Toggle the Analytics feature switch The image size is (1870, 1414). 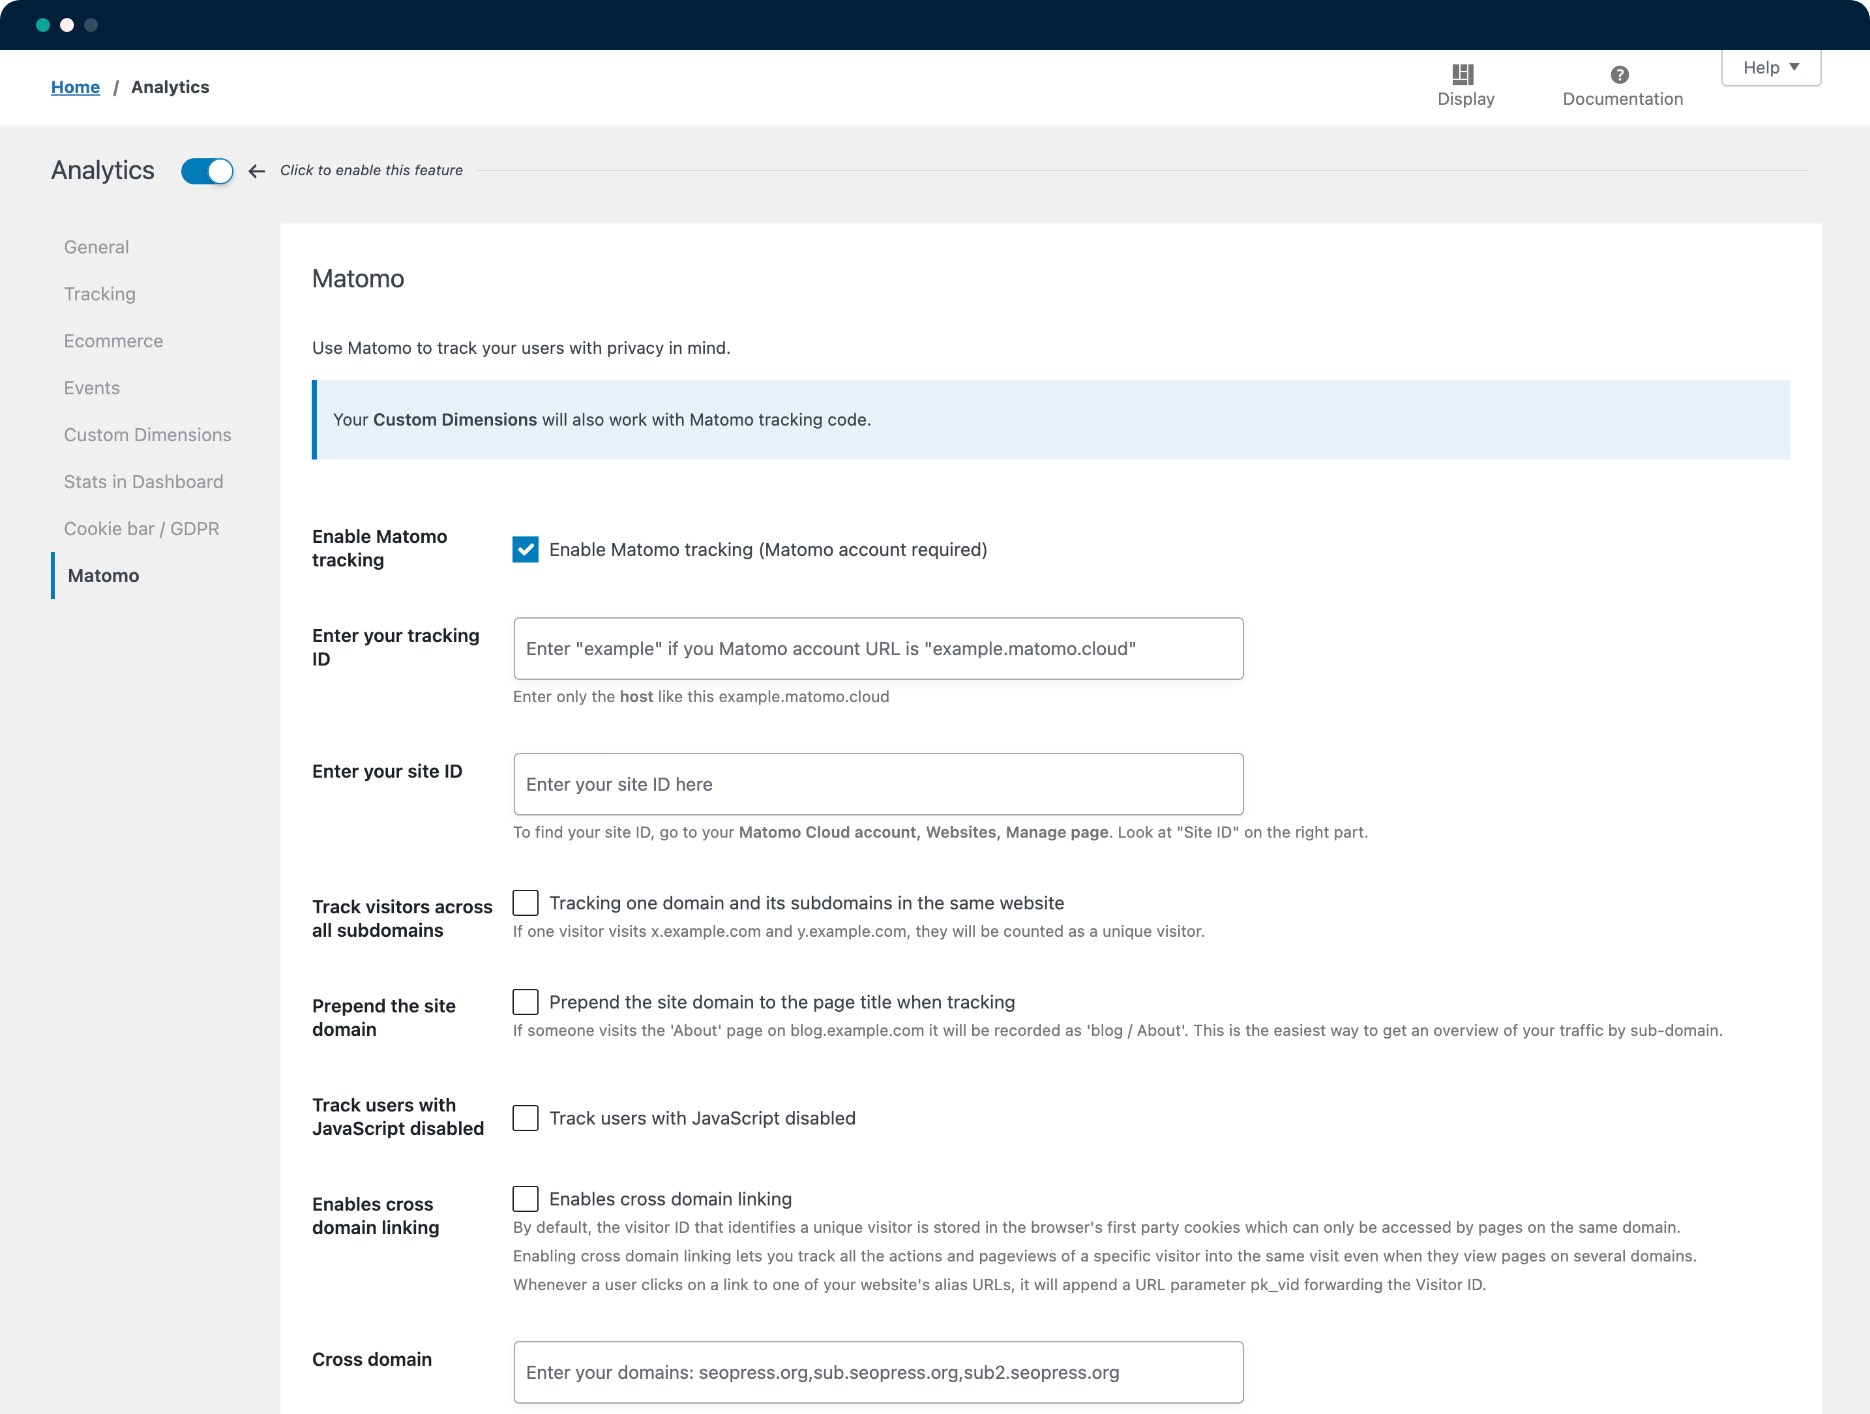(x=207, y=171)
